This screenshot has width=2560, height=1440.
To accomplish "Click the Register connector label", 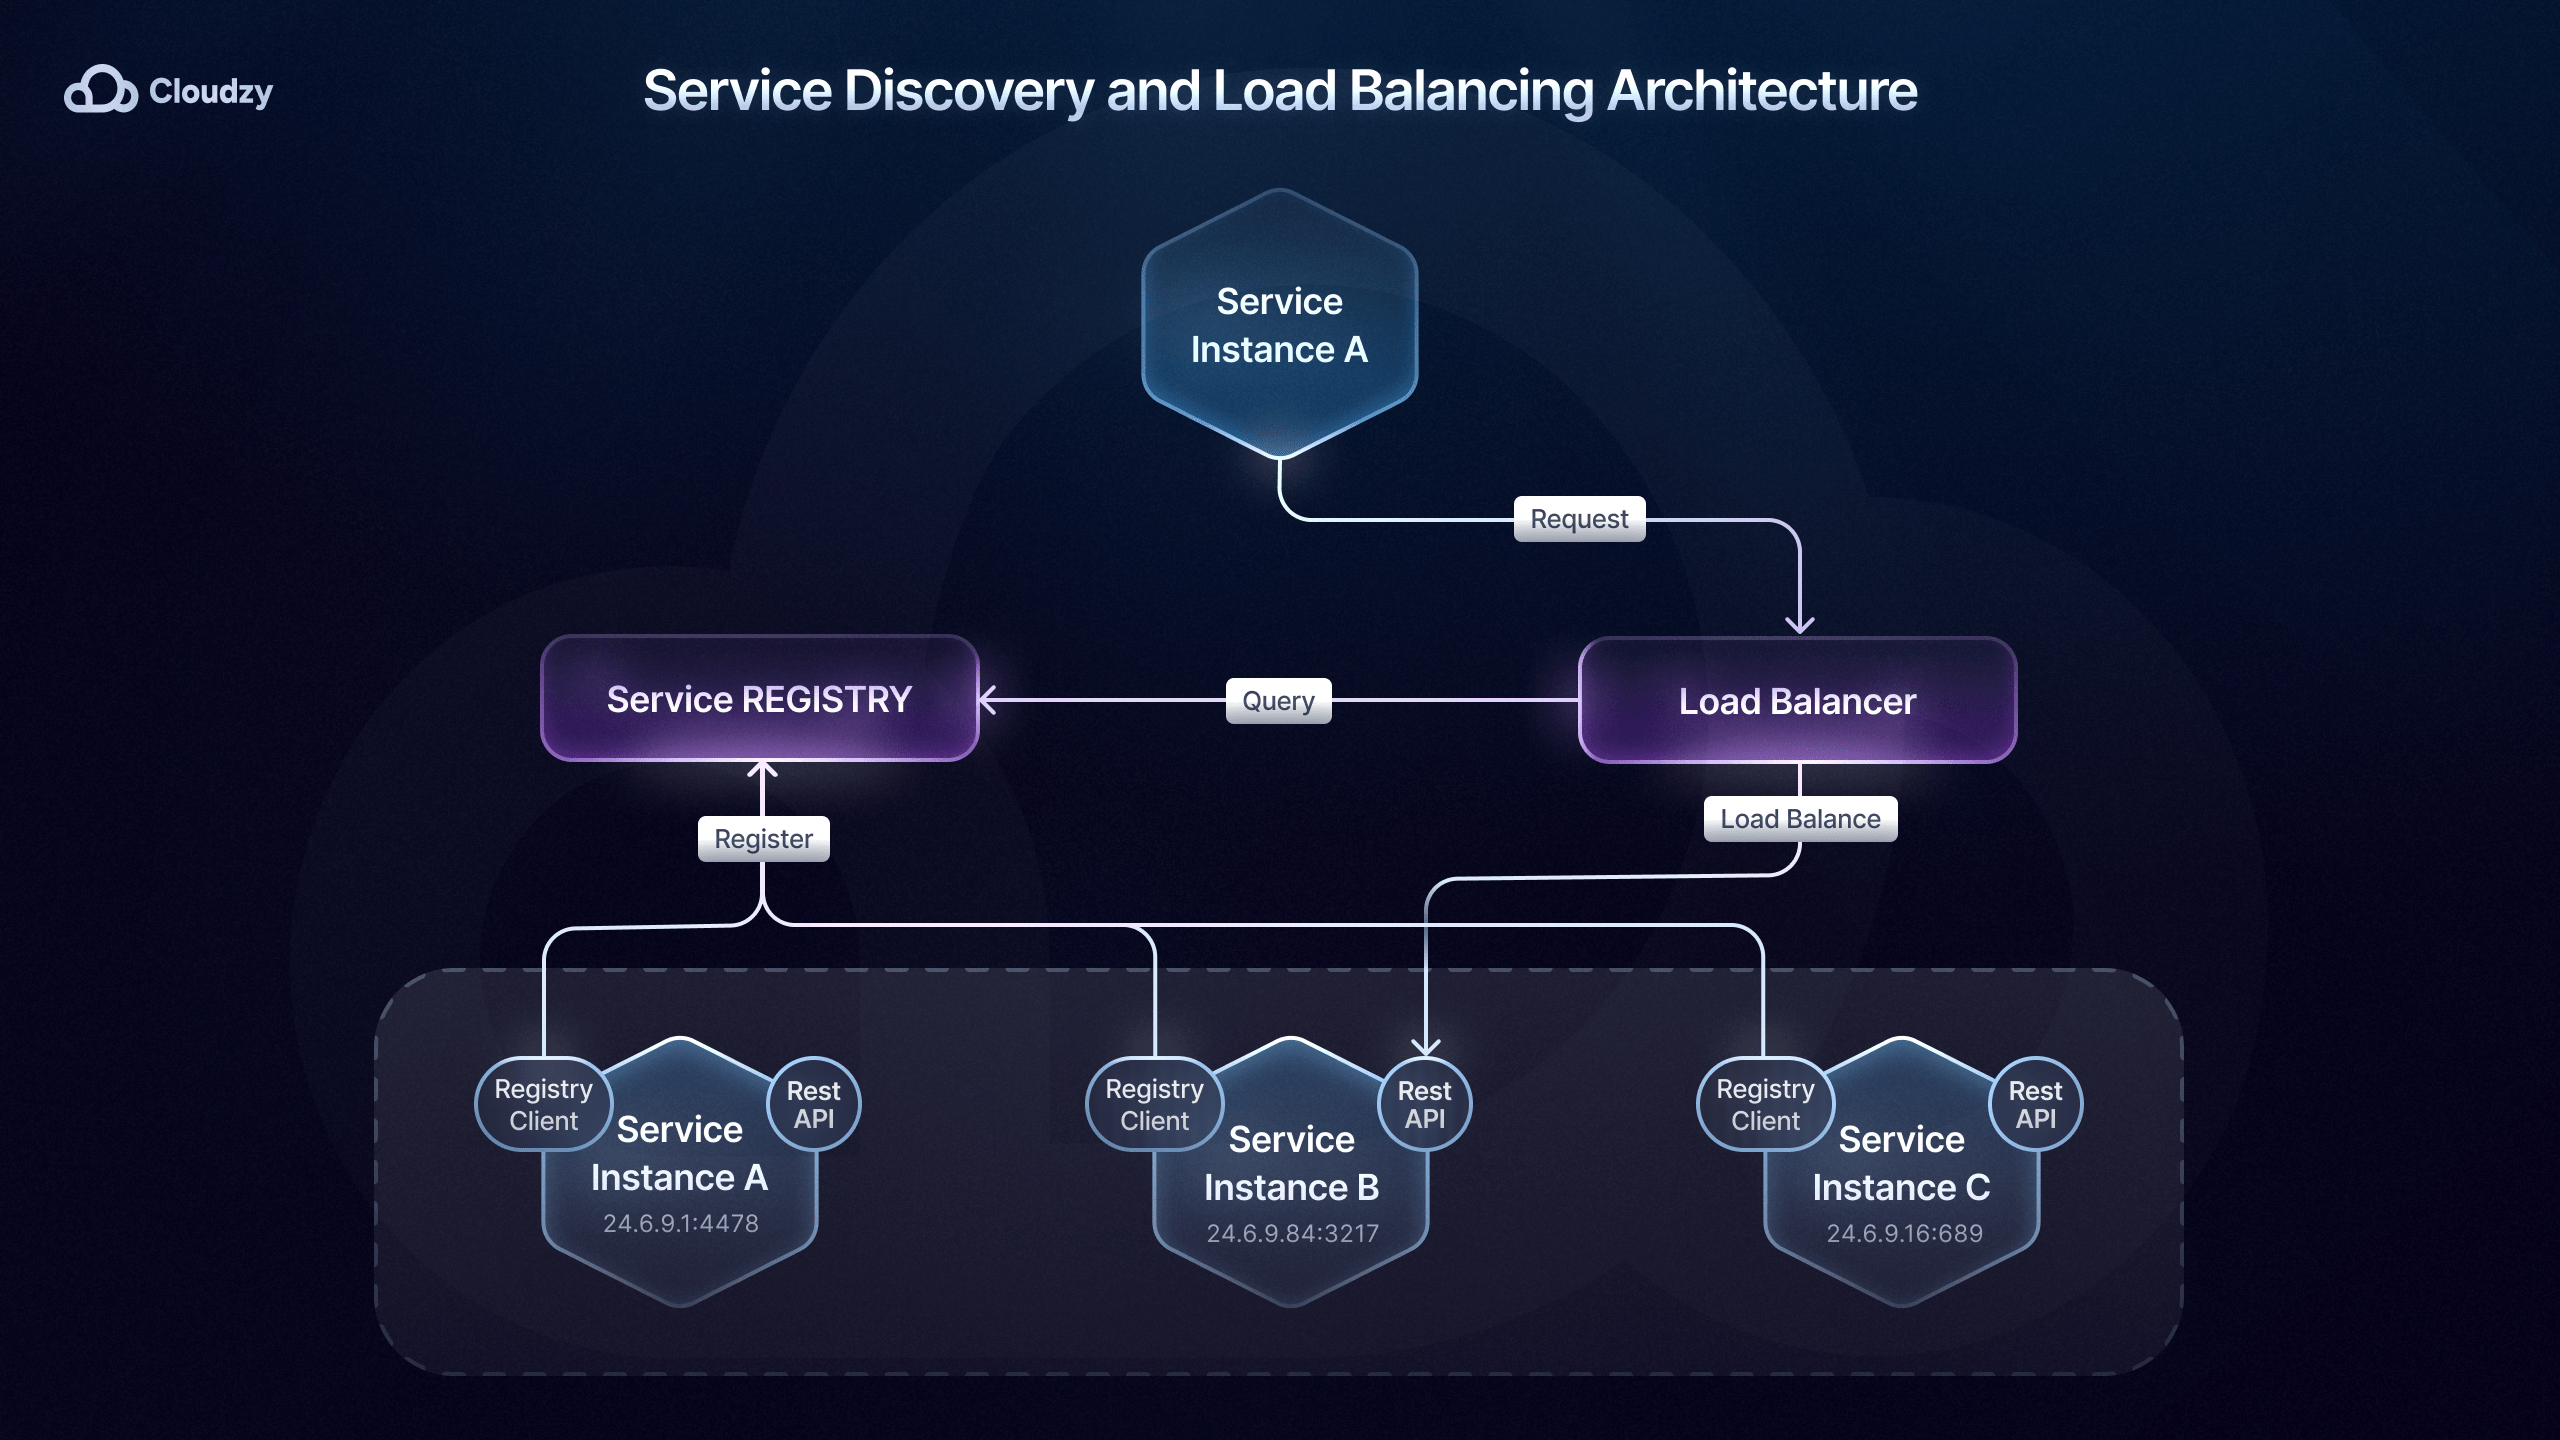I will point(763,839).
